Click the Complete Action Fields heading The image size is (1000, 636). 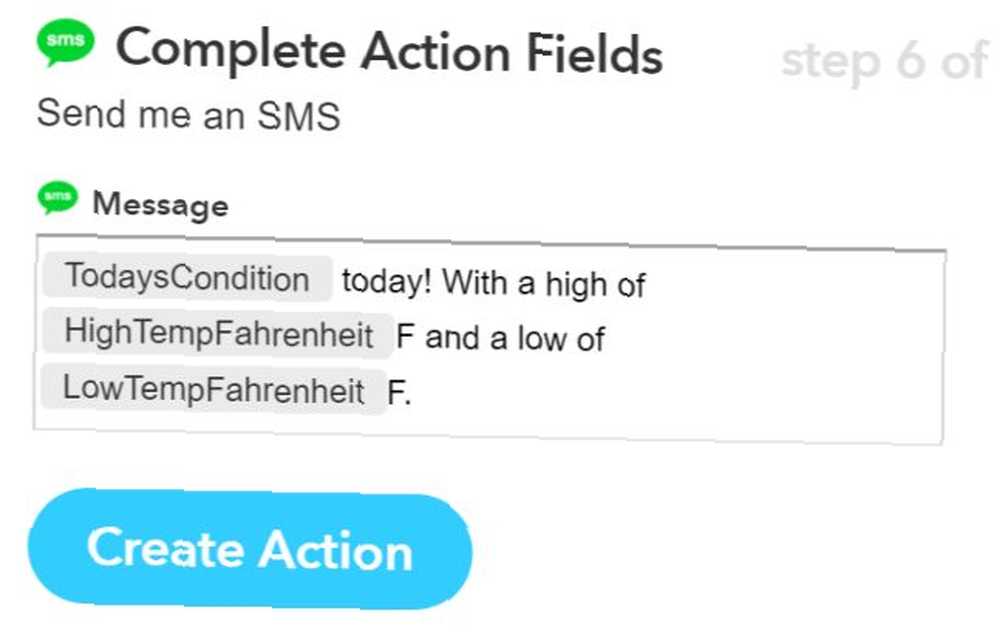click(x=390, y=52)
